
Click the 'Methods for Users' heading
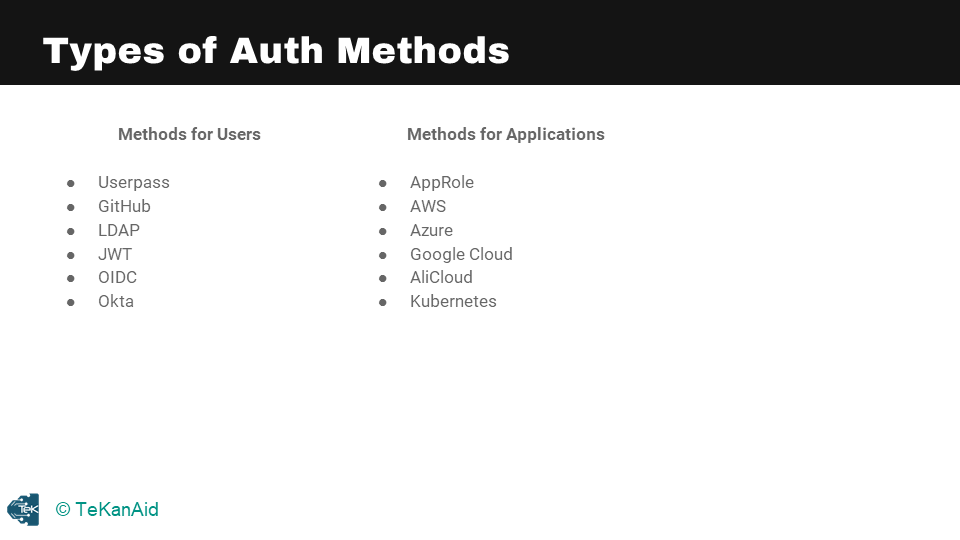(189, 134)
